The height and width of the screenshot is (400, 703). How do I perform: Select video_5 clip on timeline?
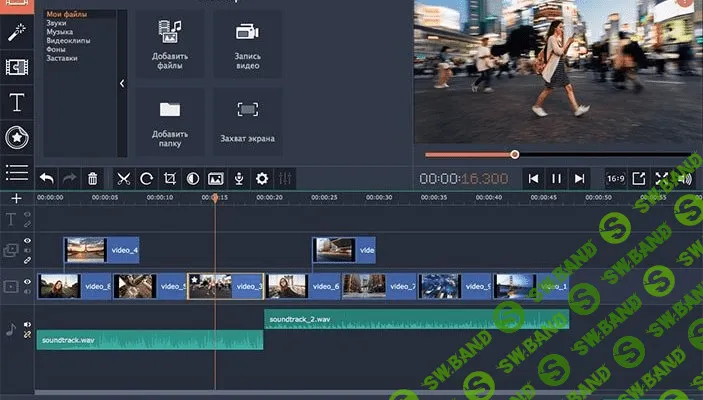pos(150,286)
